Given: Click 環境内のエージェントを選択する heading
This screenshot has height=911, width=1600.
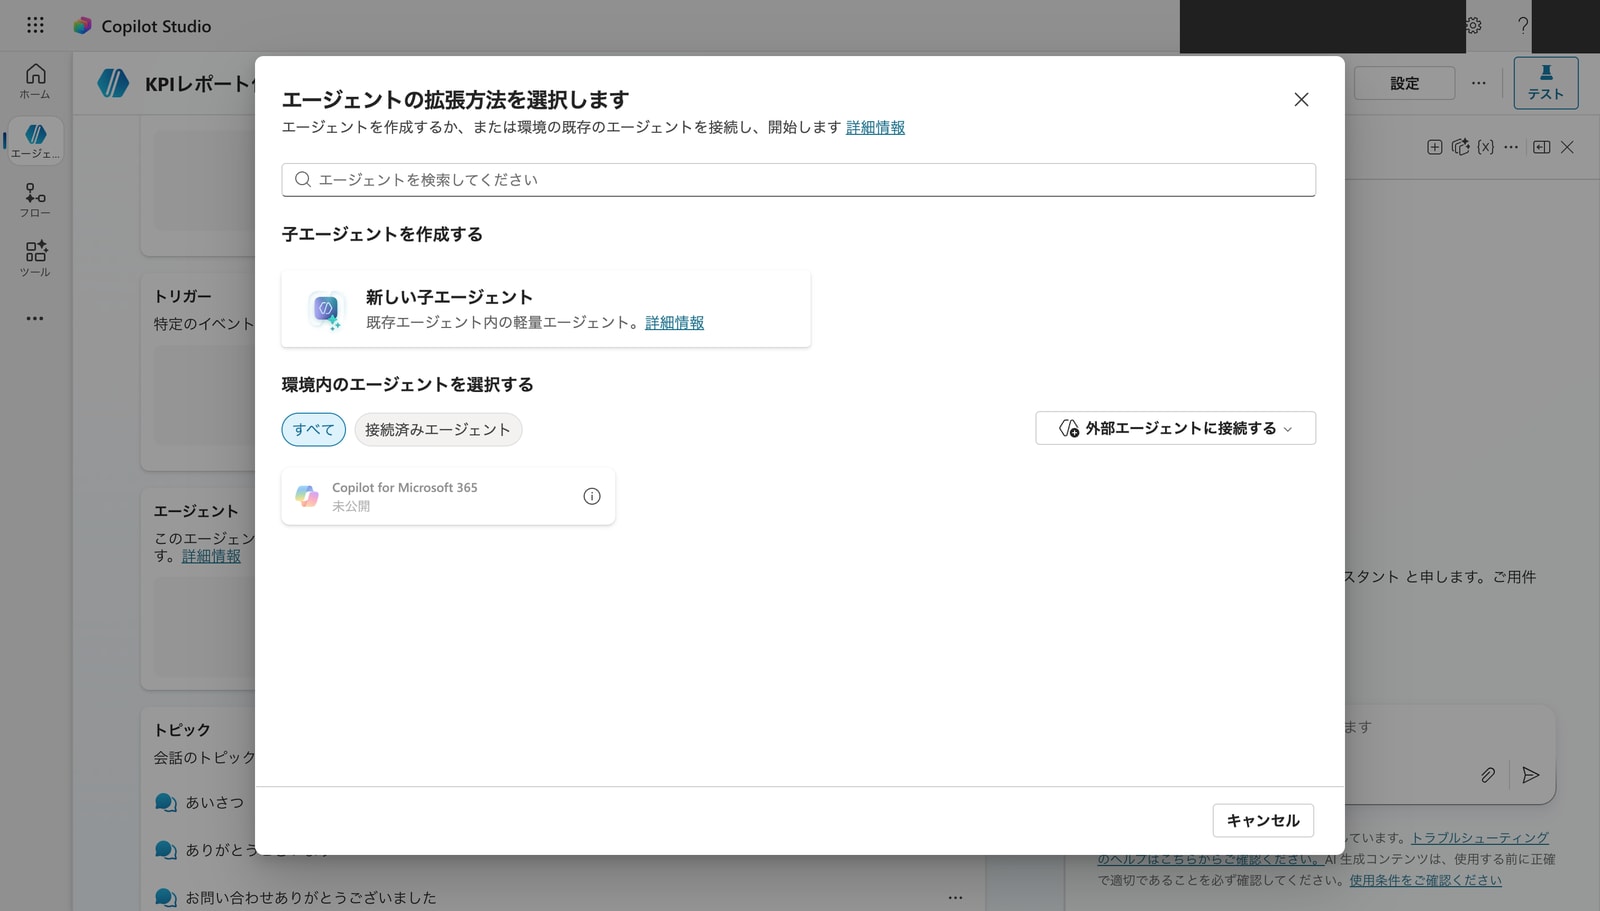Looking at the screenshot, I should point(407,384).
